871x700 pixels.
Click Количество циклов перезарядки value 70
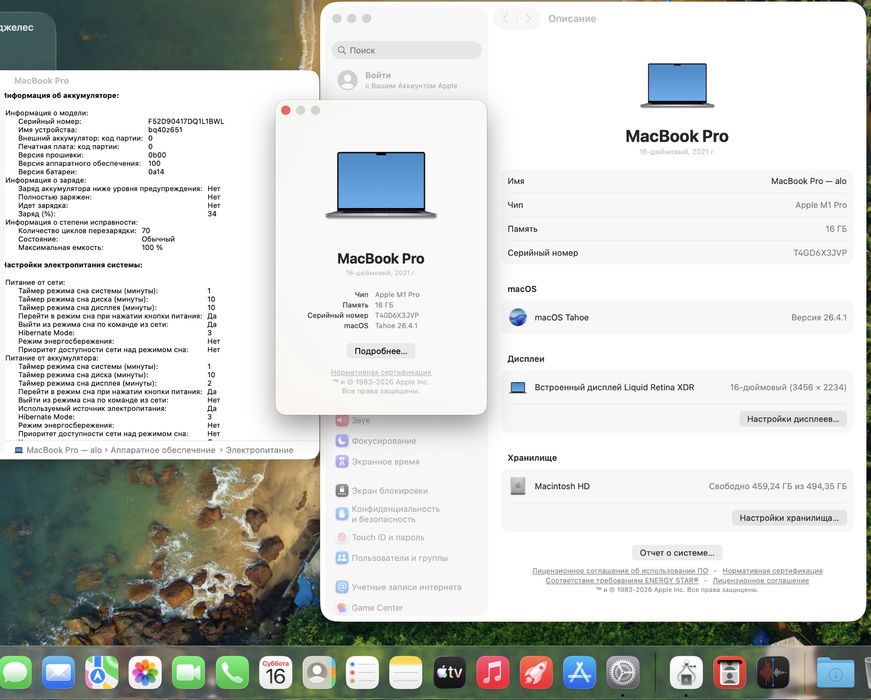pyautogui.click(x=146, y=231)
